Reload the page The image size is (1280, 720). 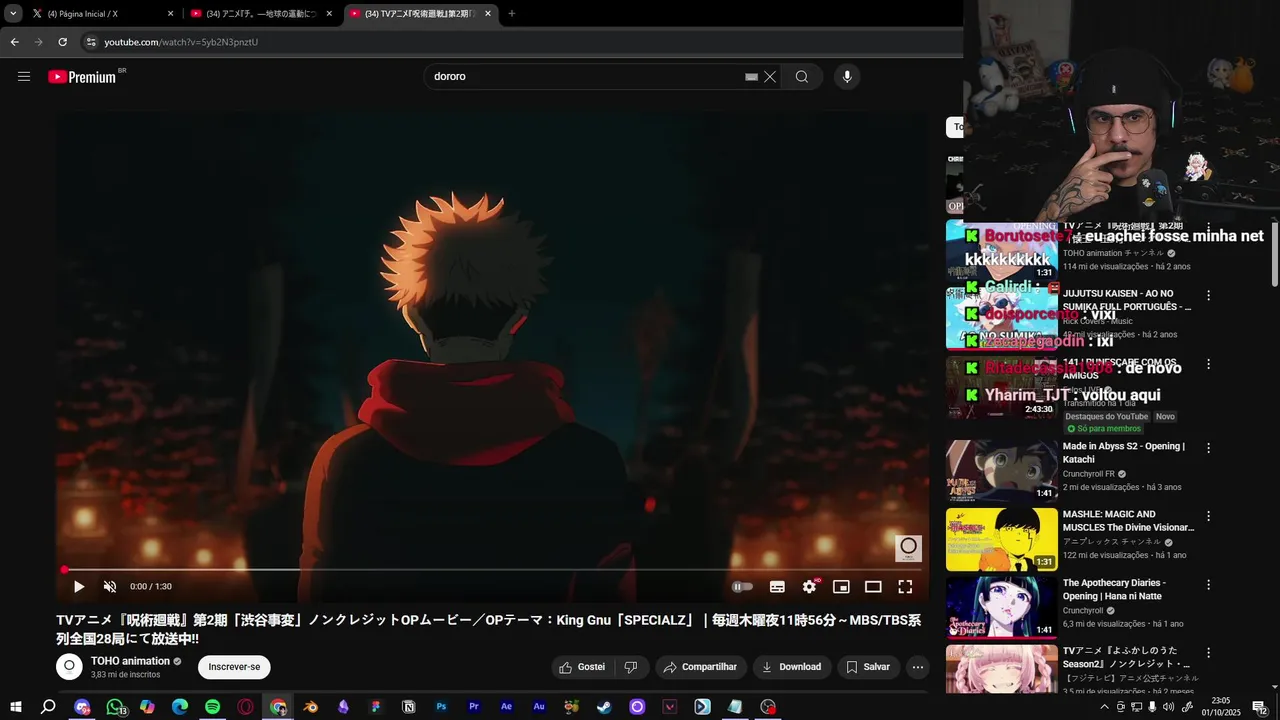click(62, 42)
